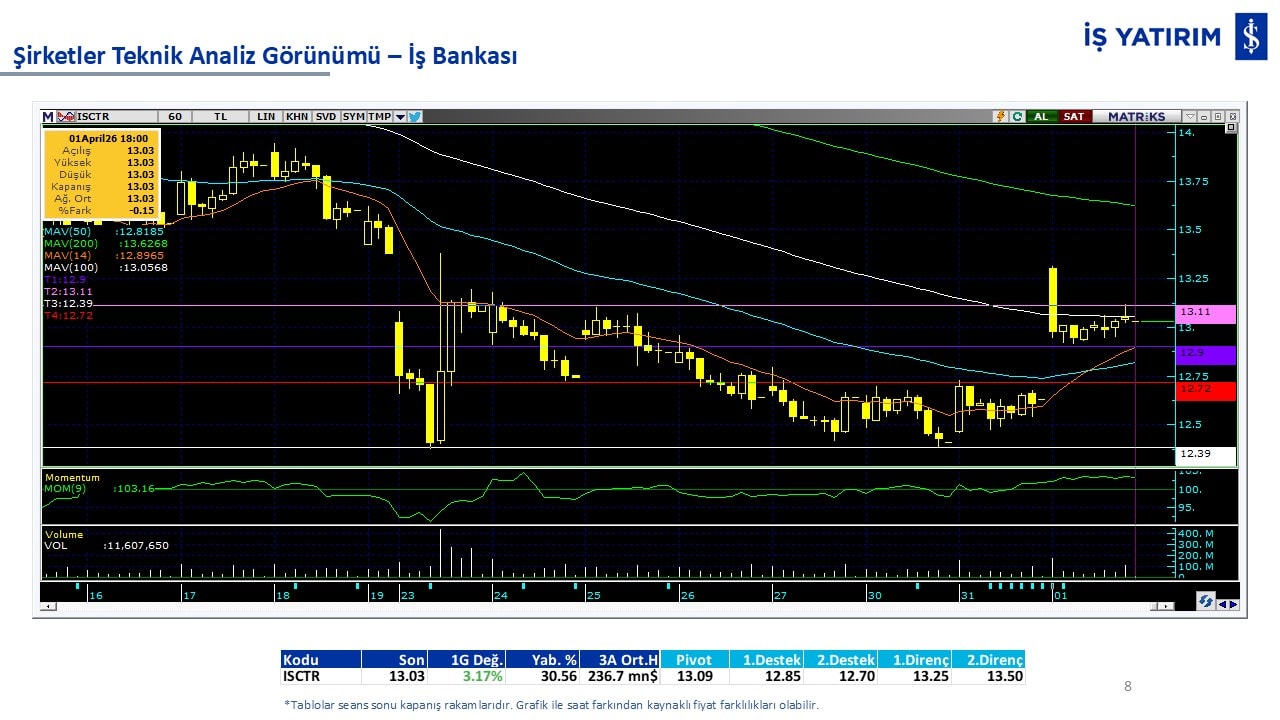Click the green circular refresh icon
Viewport: 1280px width, 720px height.
pyautogui.click(x=1016, y=117)
